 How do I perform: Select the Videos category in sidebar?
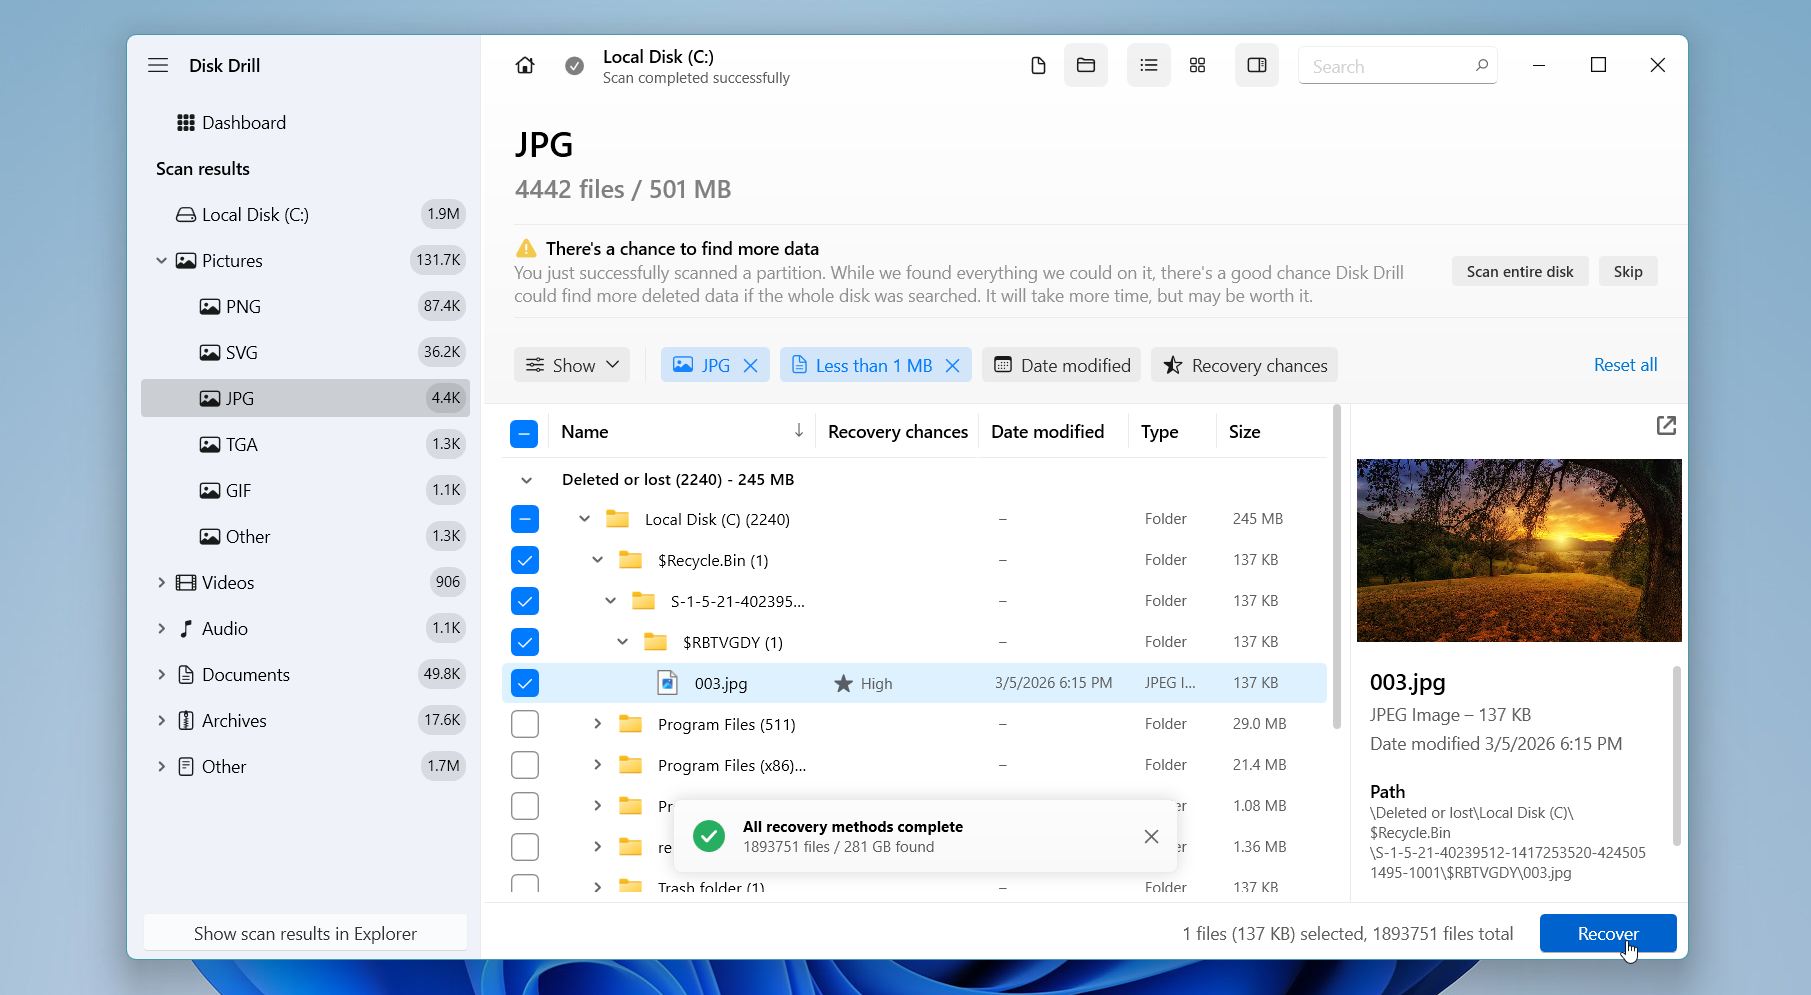[305, 583]
